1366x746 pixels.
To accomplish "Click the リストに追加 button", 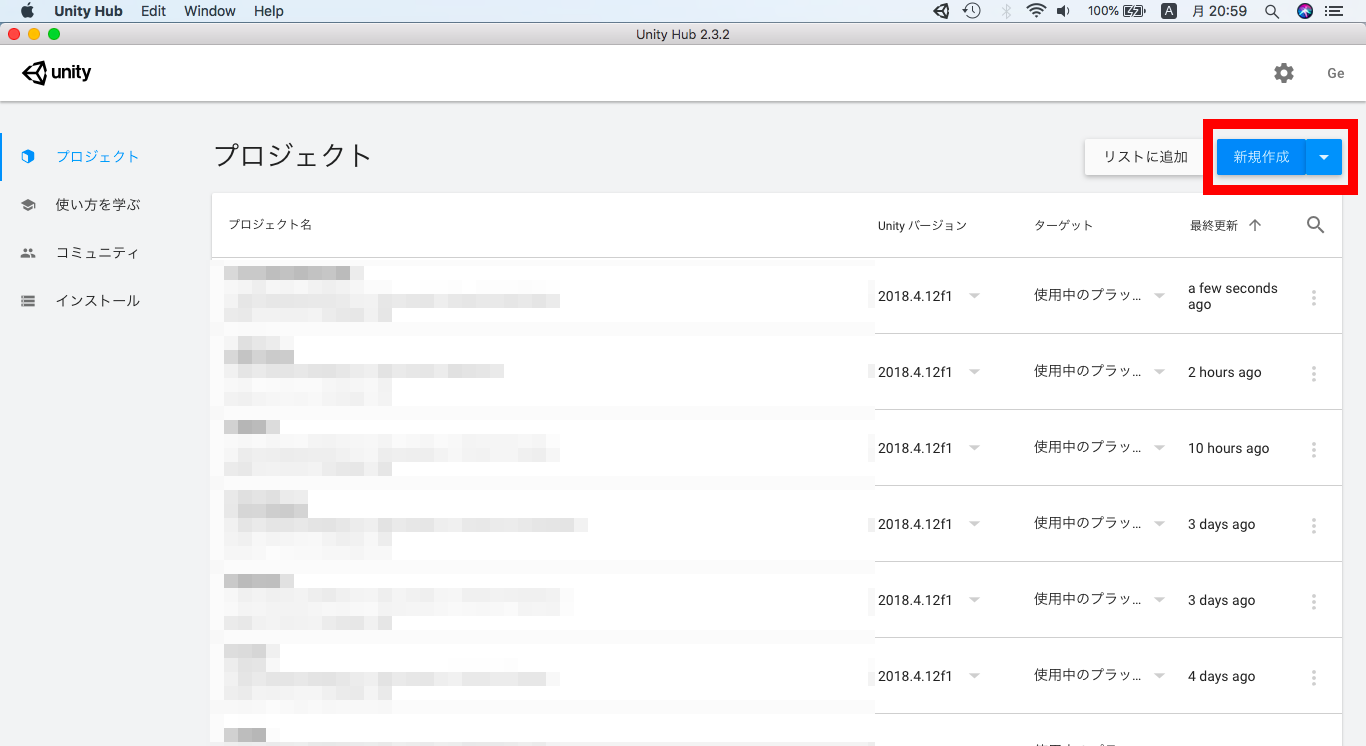I will coord(1145,157).
